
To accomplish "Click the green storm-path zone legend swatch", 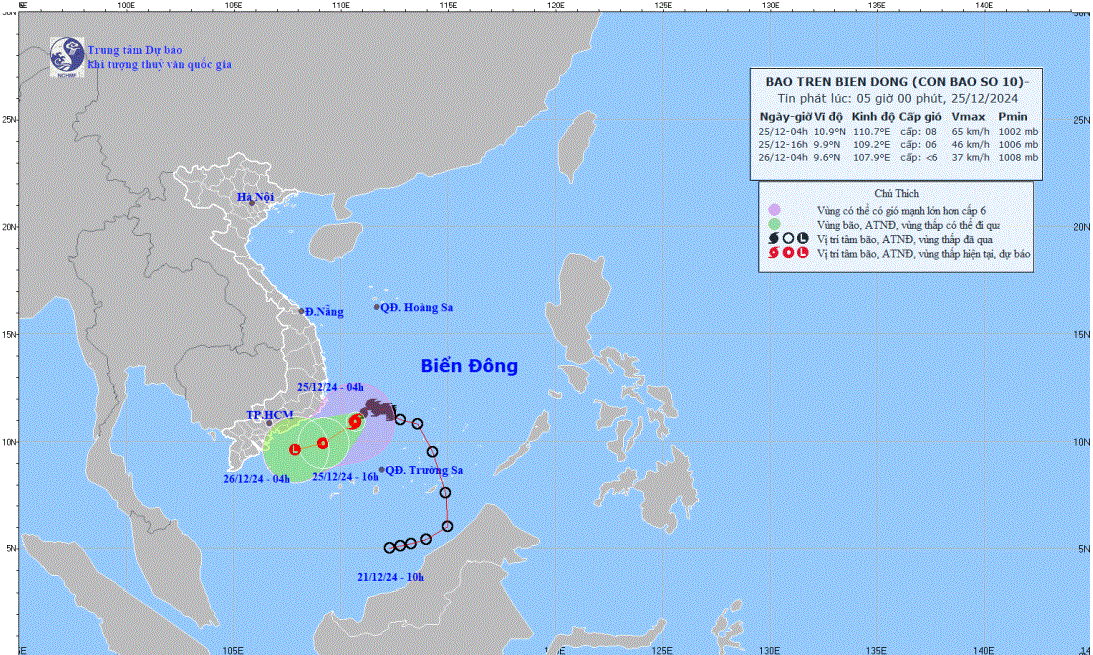I will click(774, 224).
